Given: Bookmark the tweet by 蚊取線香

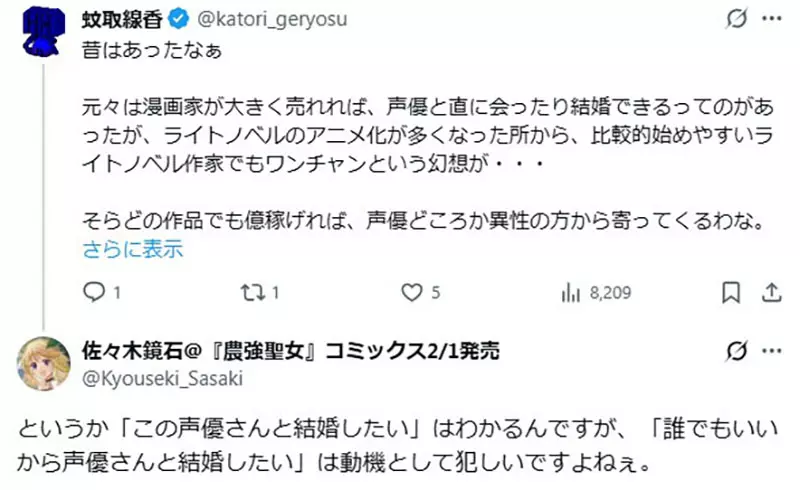Looking at the screenshot, I should tap(733, 292).
